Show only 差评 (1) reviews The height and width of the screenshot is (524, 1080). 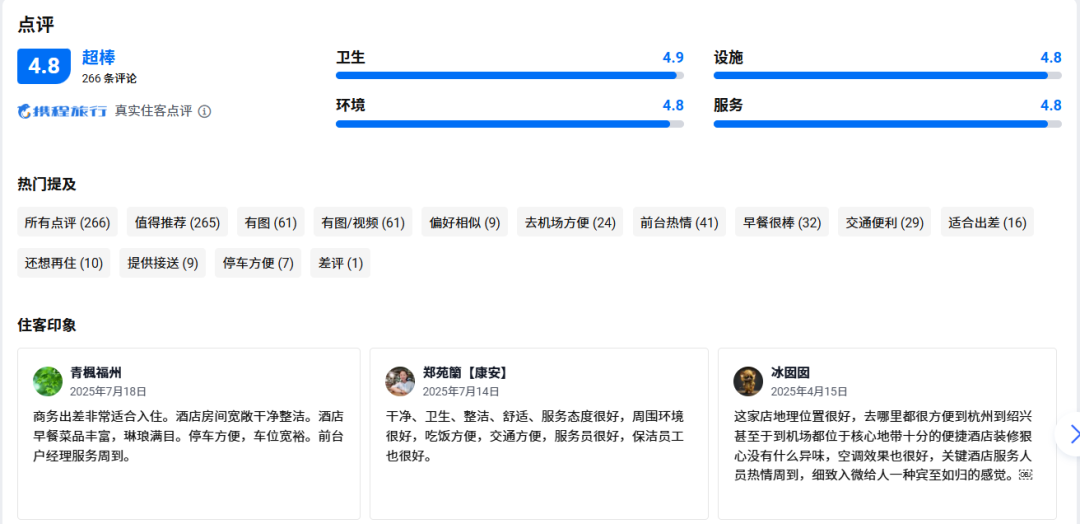click(x=340, y=263)
